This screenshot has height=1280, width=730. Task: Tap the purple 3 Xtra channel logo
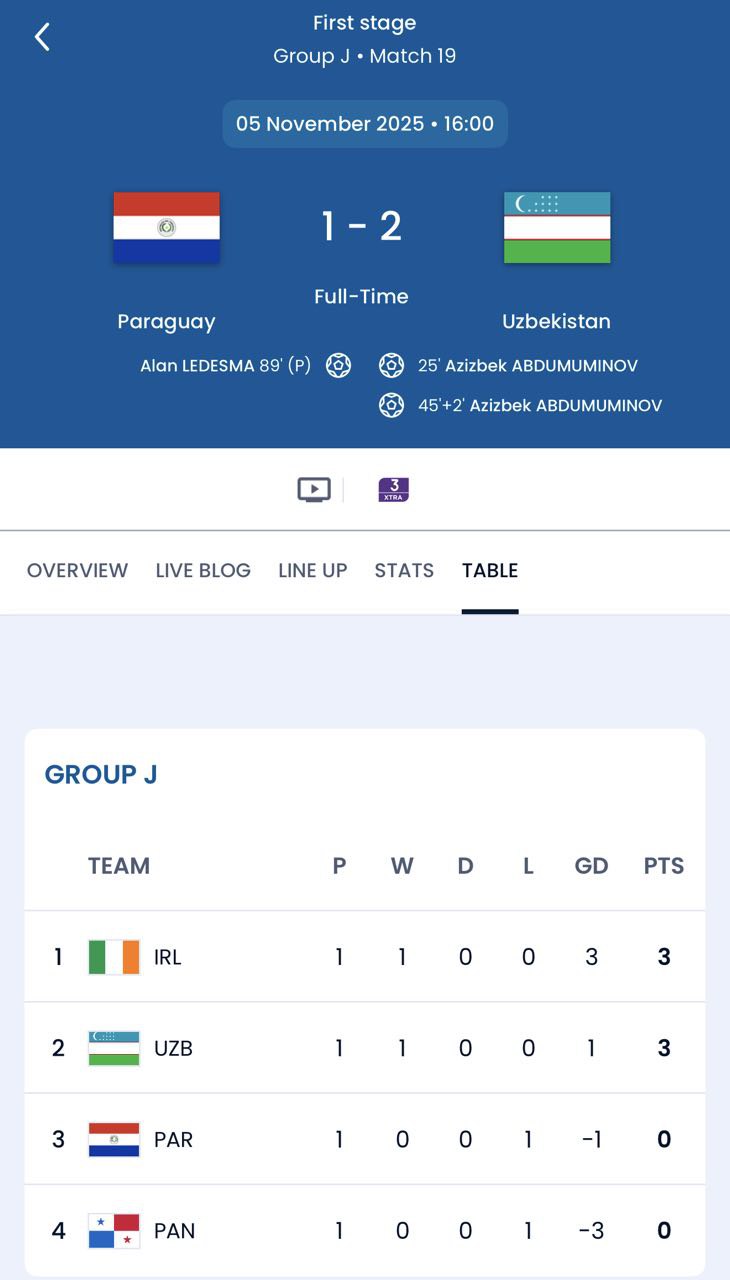394,490
